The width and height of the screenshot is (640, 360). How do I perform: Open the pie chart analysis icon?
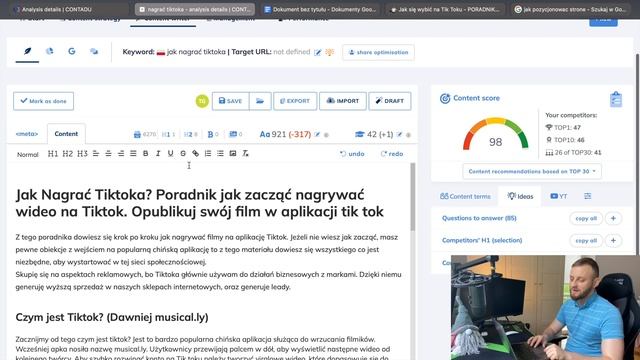pos(49,51)
